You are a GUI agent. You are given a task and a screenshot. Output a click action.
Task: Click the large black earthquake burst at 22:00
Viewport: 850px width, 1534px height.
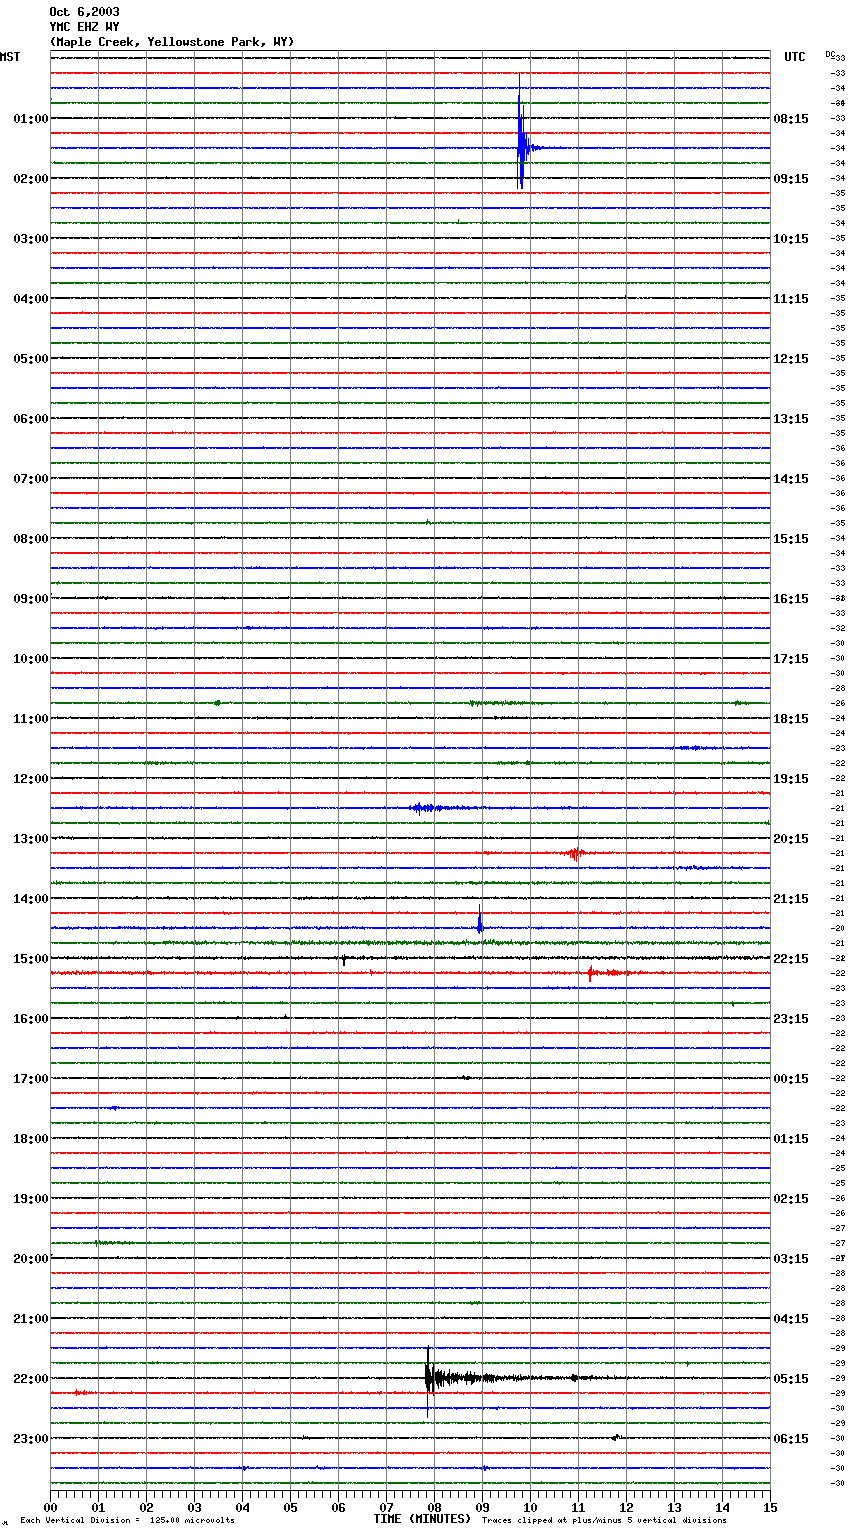pos(432,1379)
